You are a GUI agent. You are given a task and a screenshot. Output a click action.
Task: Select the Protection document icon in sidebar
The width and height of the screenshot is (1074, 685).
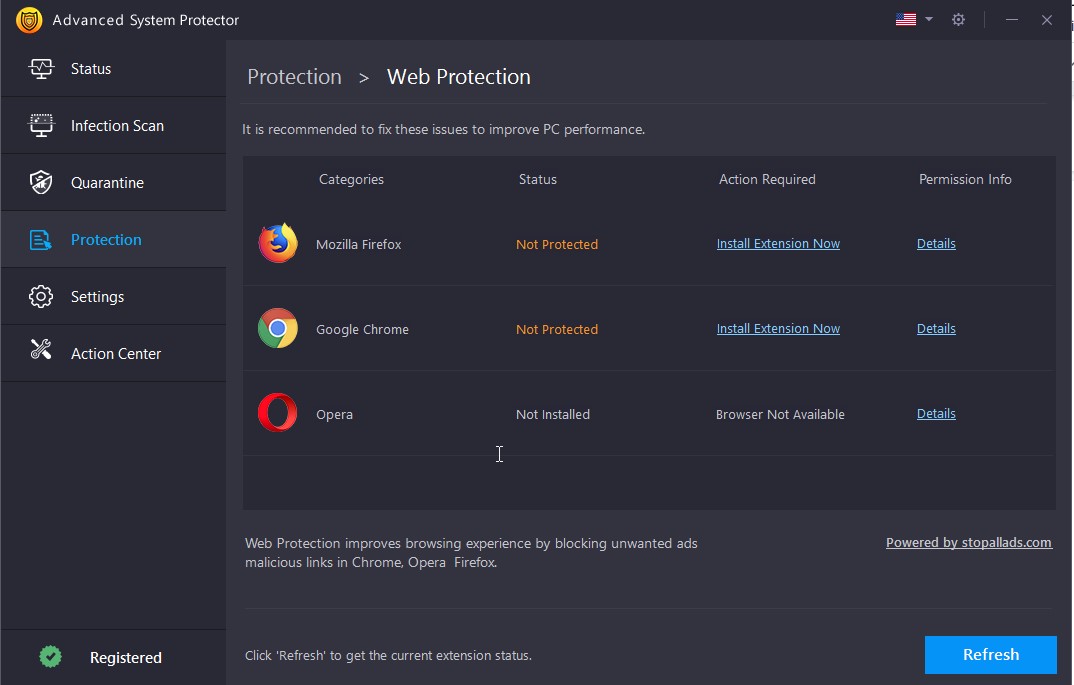coord(41,239)
